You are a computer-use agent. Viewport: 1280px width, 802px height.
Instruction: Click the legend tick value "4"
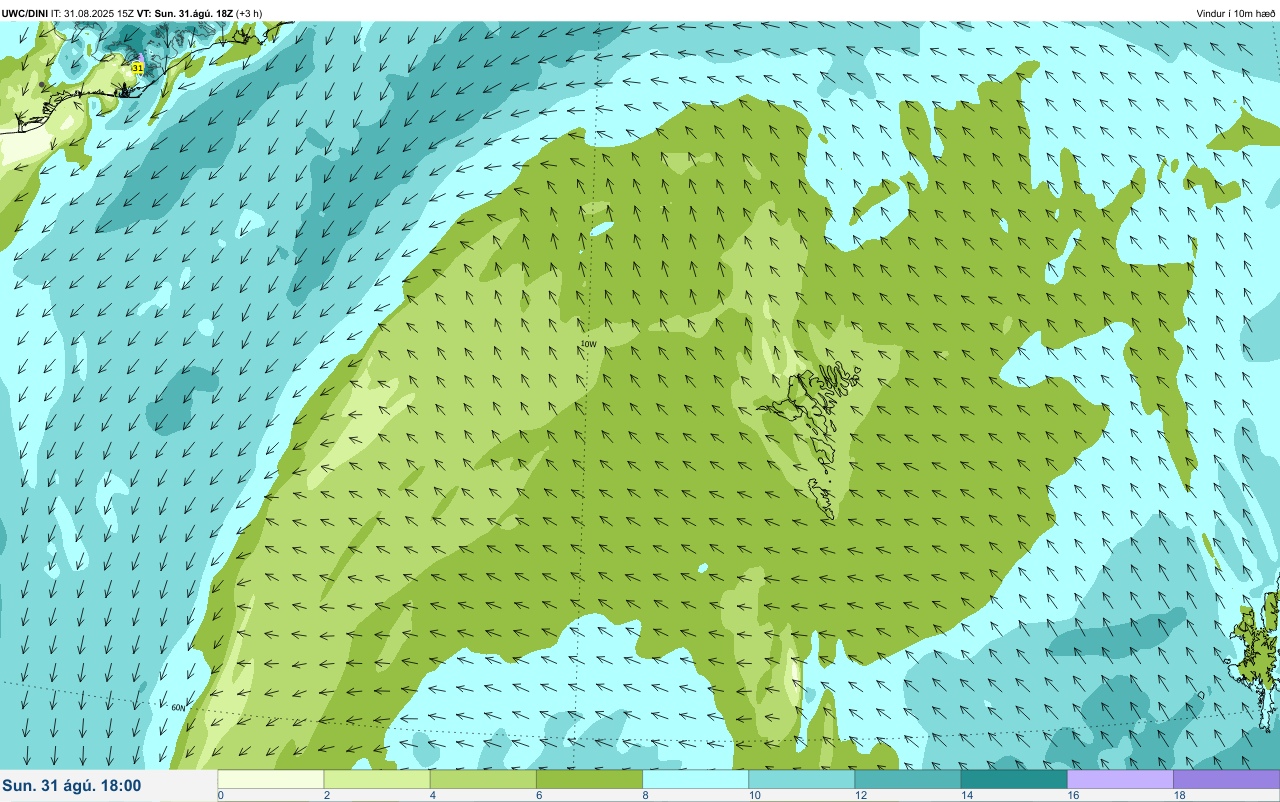click(433, 795)
